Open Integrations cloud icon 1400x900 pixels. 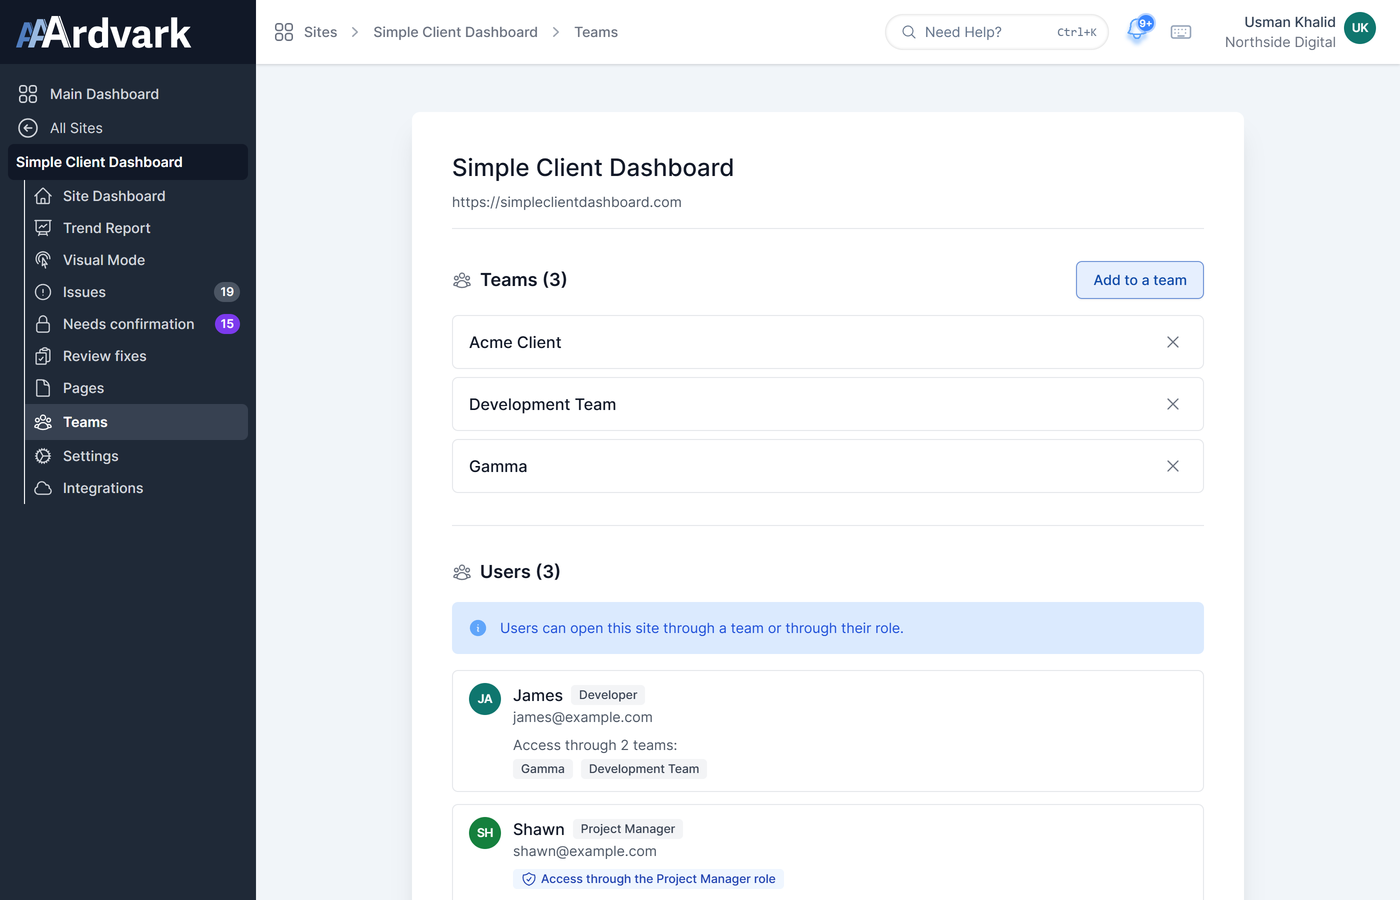[x=43, y=488]
